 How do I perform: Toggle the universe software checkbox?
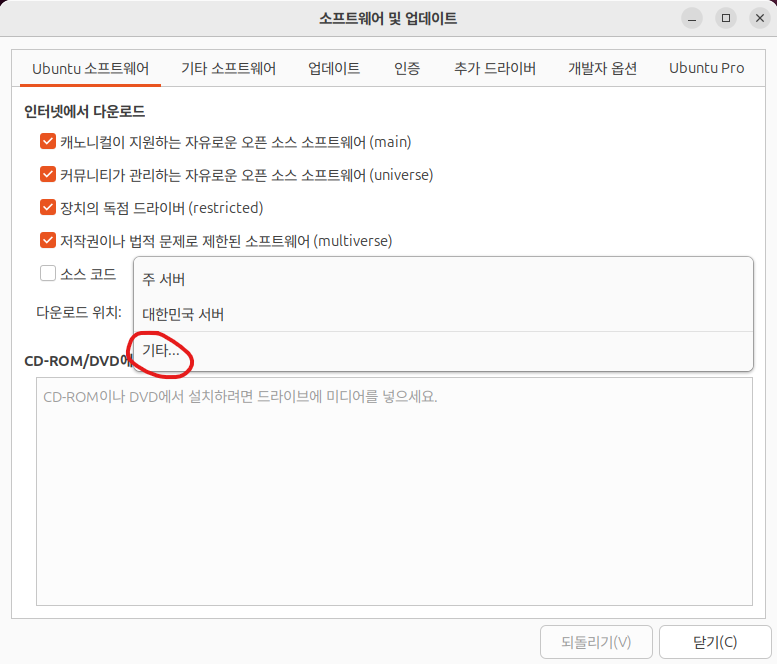pos(48,174)
